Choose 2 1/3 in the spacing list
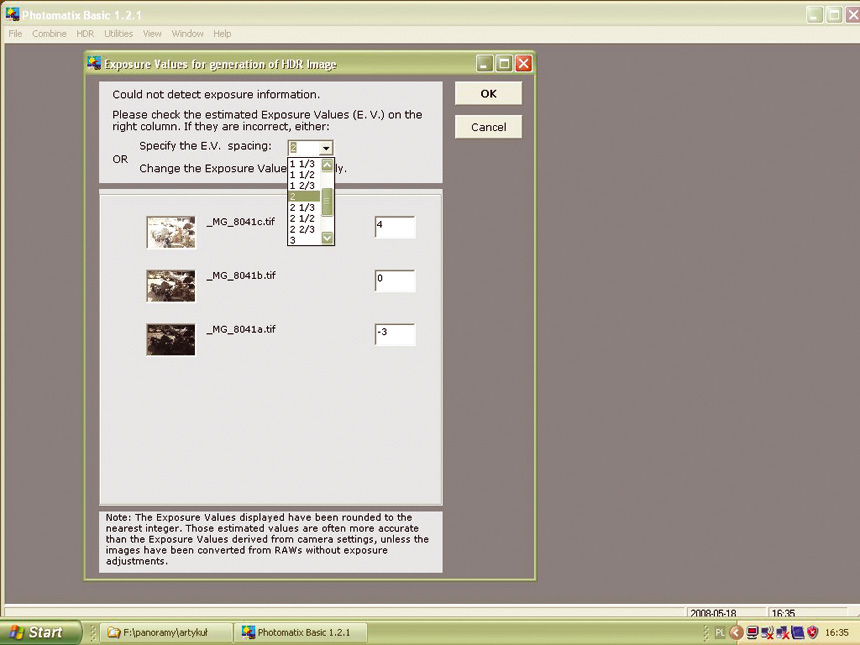Screen dimensions: 860x645 point(304,208)
